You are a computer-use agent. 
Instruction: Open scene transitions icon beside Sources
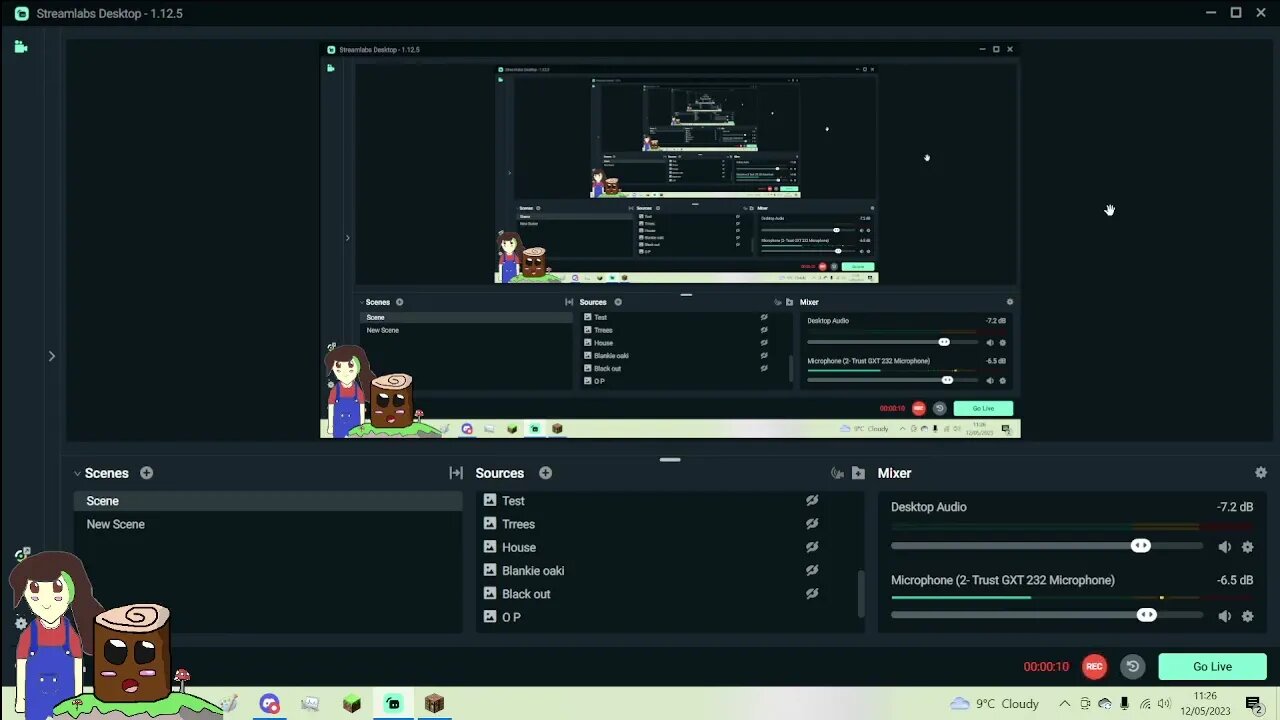pos(456,473)
